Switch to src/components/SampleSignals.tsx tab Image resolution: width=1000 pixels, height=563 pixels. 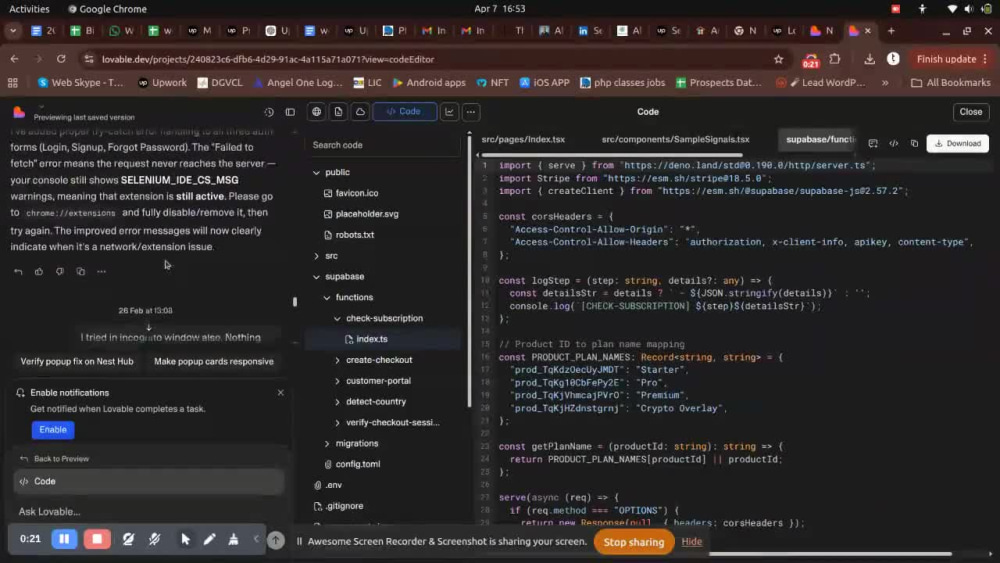675,139
